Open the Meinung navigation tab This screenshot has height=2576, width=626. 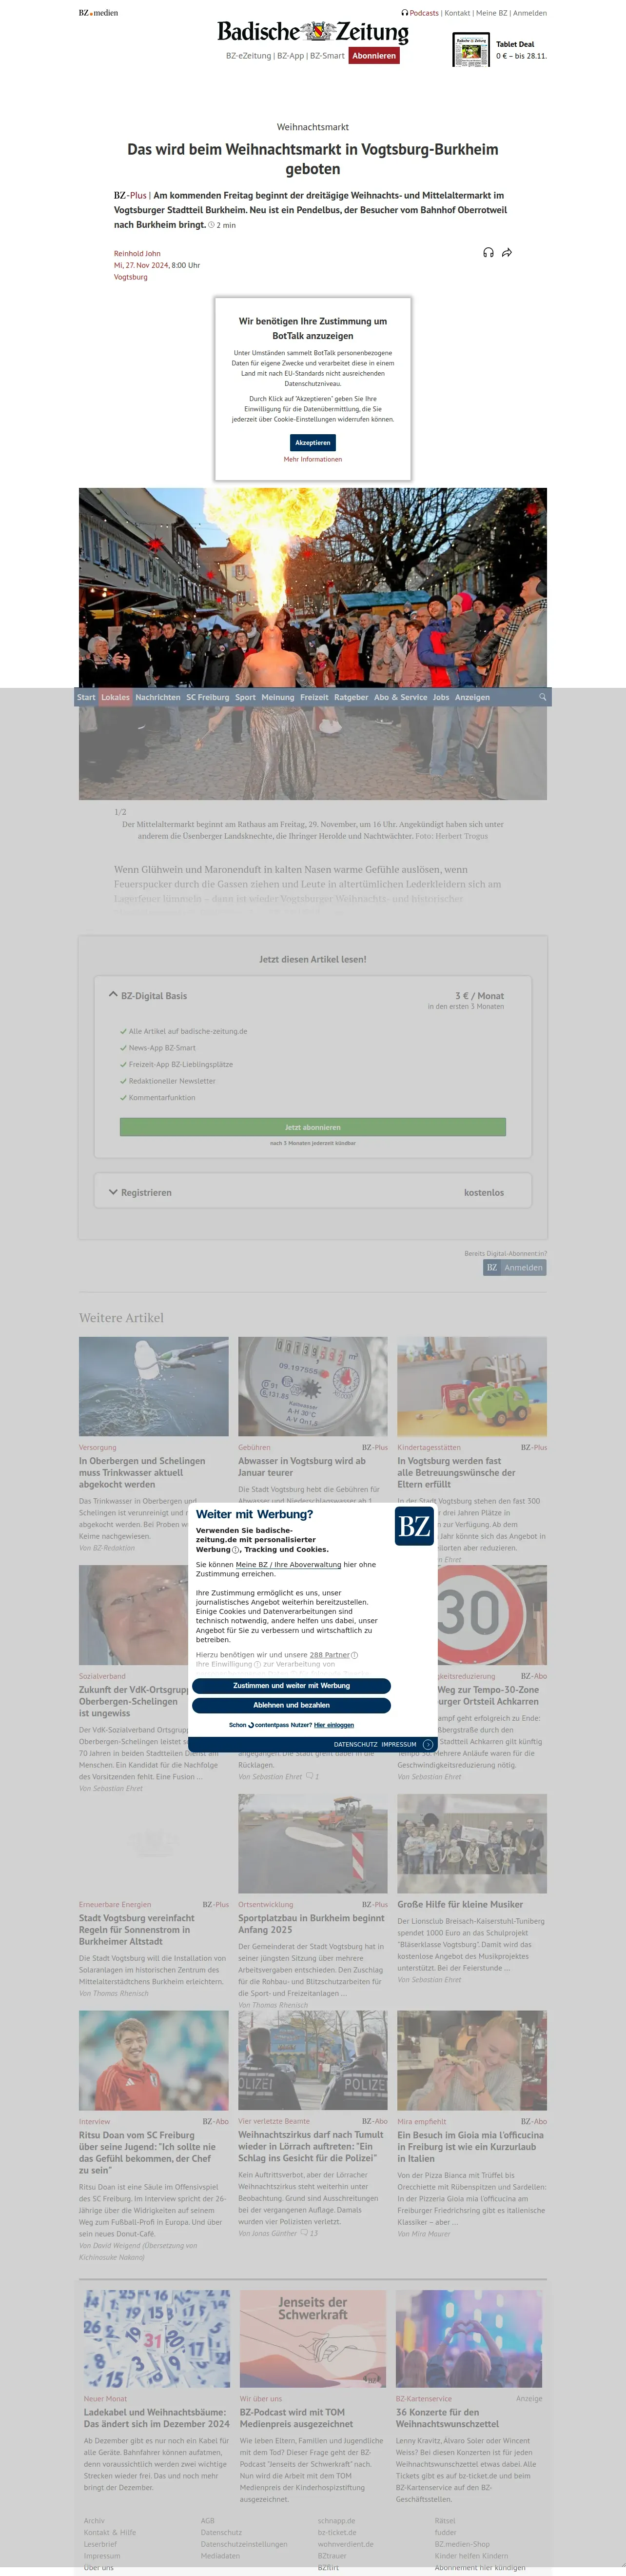point(278,697)
